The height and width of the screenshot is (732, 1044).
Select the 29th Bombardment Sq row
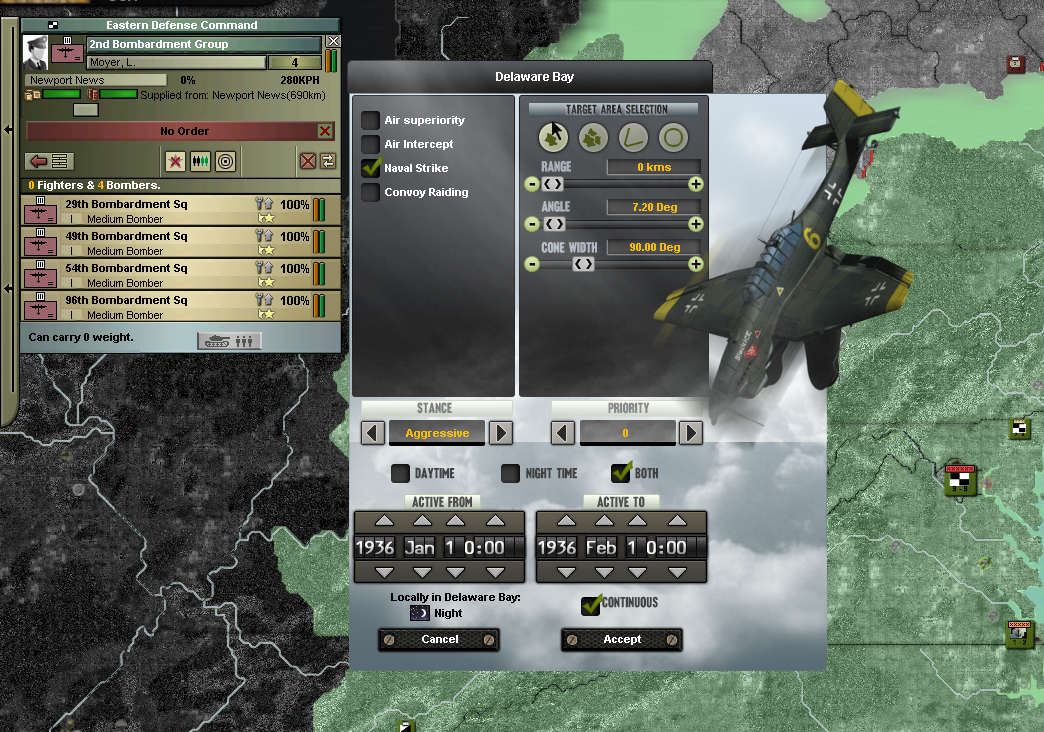[181, 210]
